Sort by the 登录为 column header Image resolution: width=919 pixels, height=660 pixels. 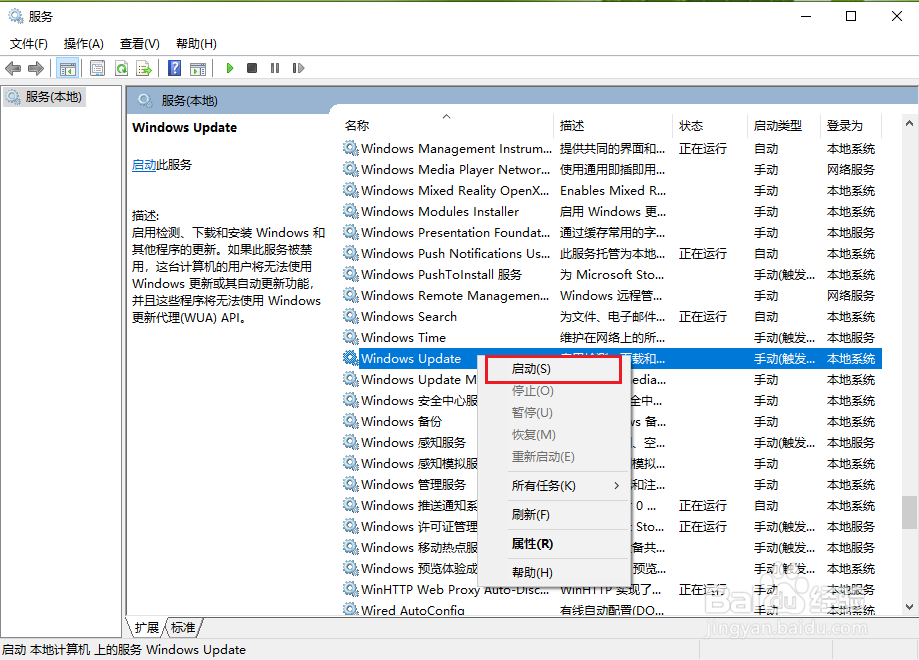[x=850, y=125]
